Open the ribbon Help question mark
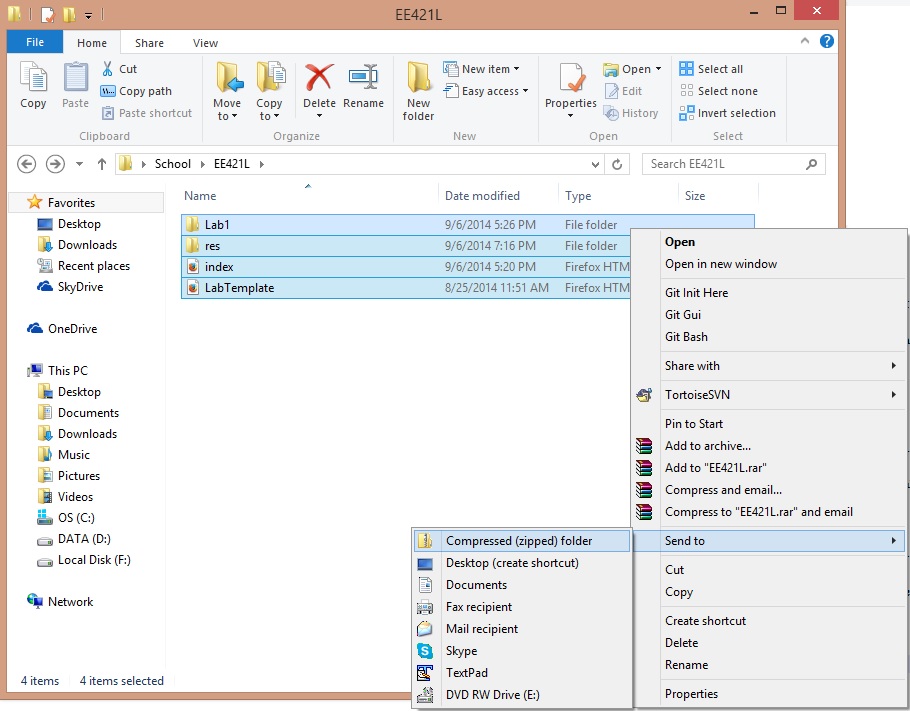The height and width of the screenshot is (711, 910). (x=827, y=42)
